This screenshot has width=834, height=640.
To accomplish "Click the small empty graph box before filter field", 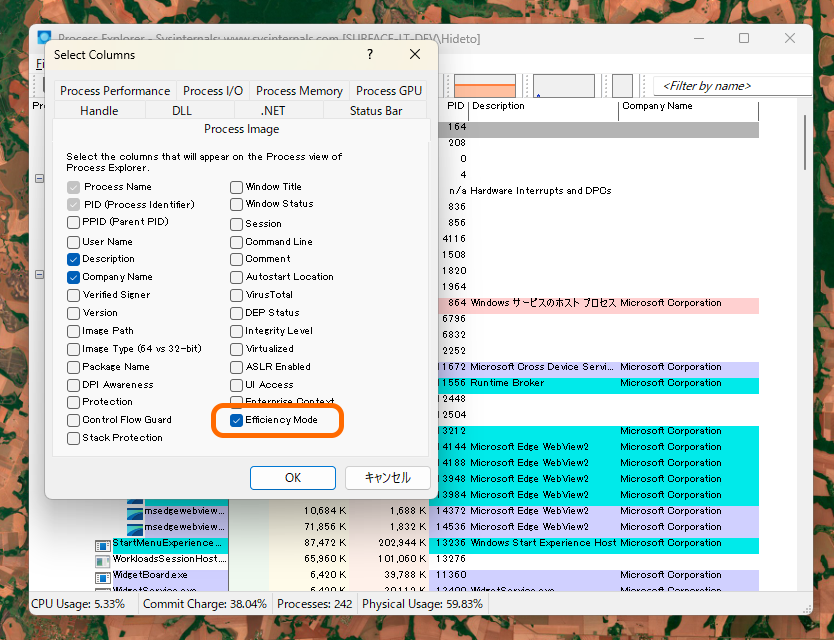I will (x=622, y=86).
